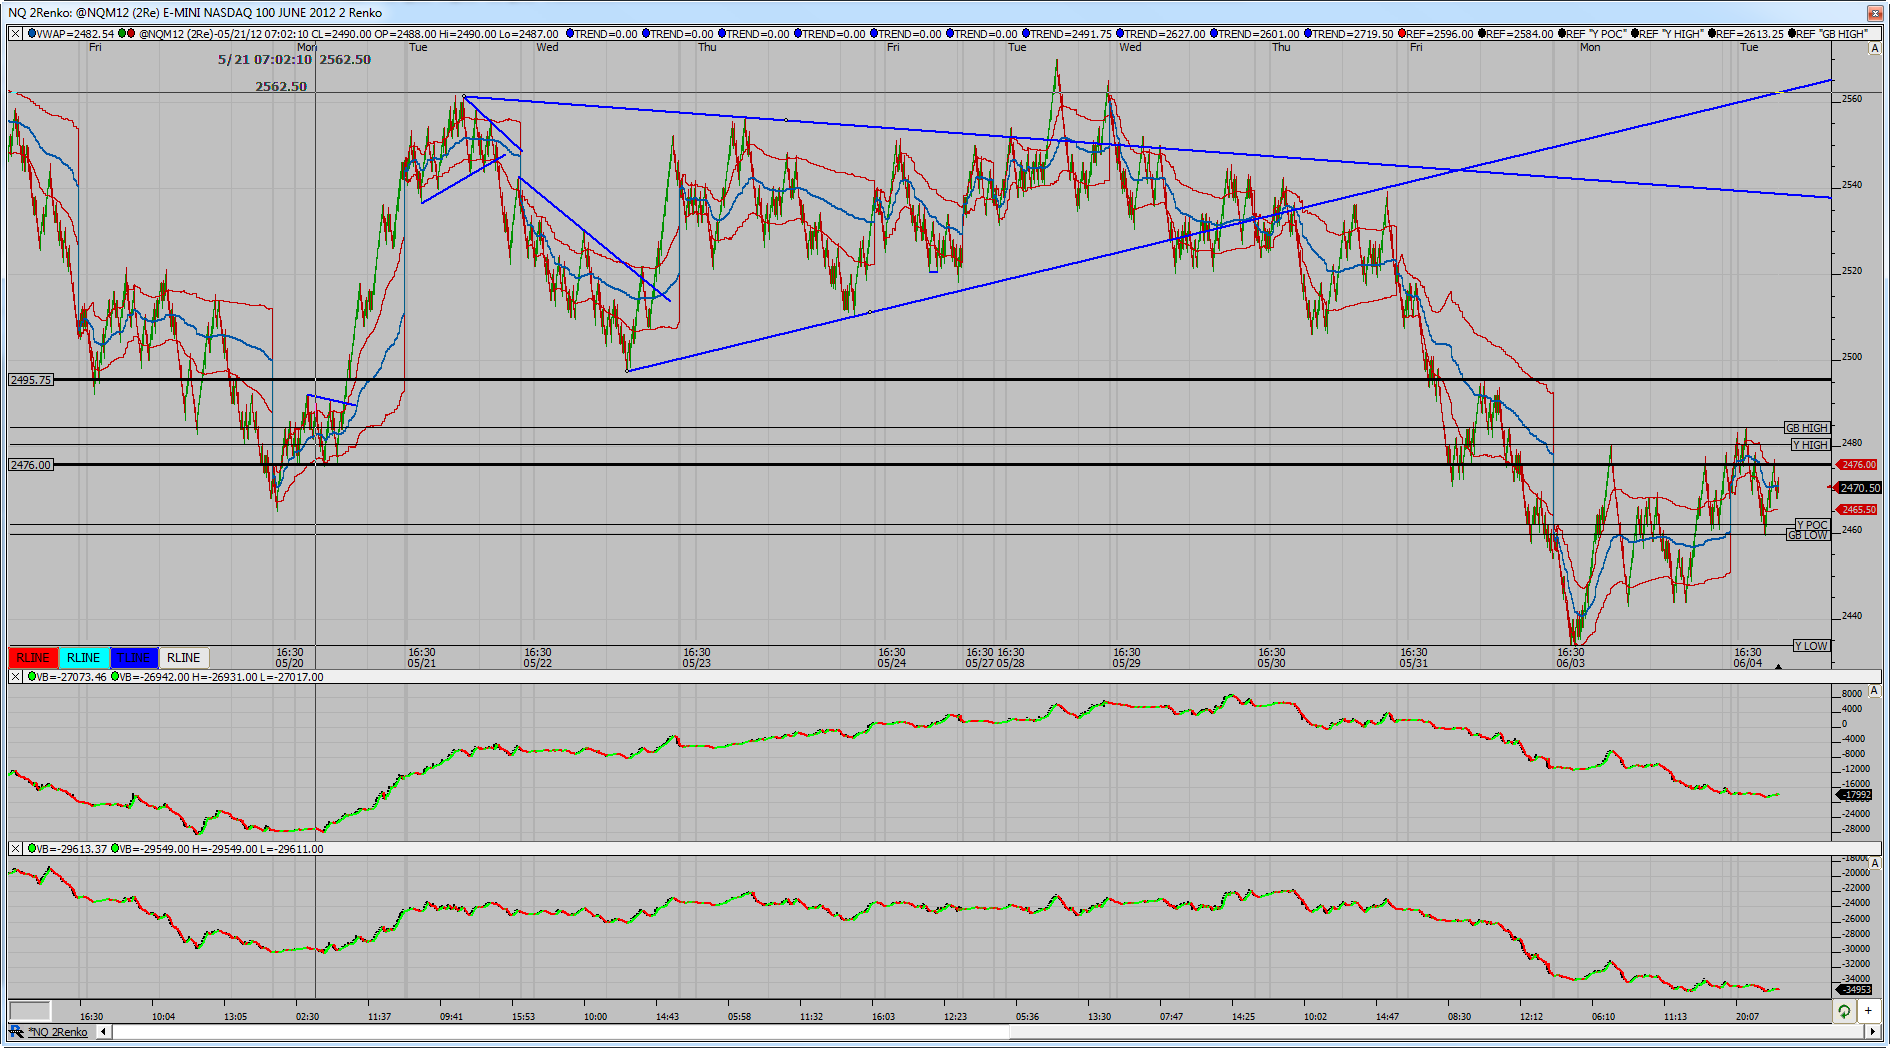The height and width of the screenshot is (1048, 1890).
Task: Click the 2560 price axis label
Action: 1852,99
